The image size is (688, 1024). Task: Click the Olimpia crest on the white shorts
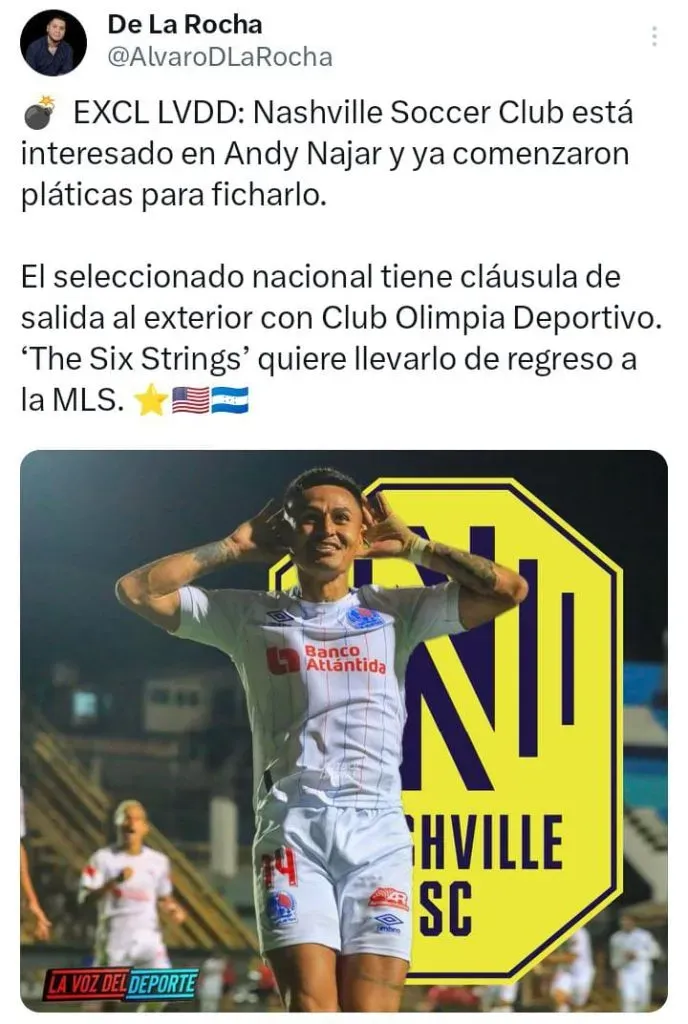(x=282, y=908)
